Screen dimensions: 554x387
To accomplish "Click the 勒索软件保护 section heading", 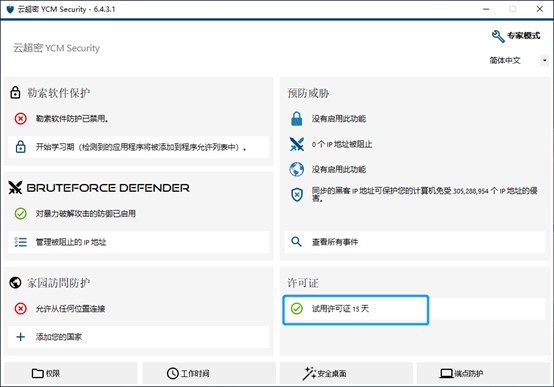I will tap(59, 93).
